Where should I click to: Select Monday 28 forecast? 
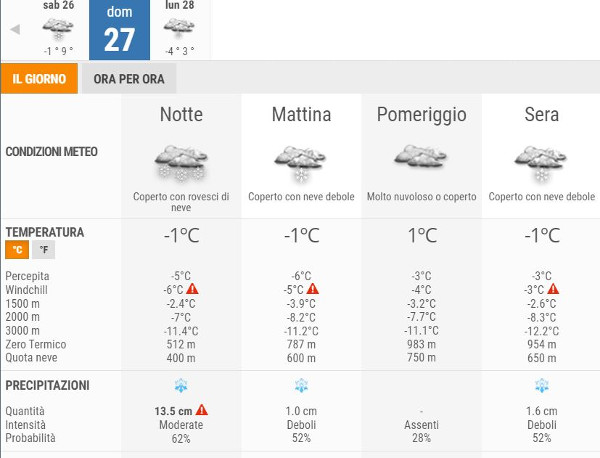pos(180,29)
